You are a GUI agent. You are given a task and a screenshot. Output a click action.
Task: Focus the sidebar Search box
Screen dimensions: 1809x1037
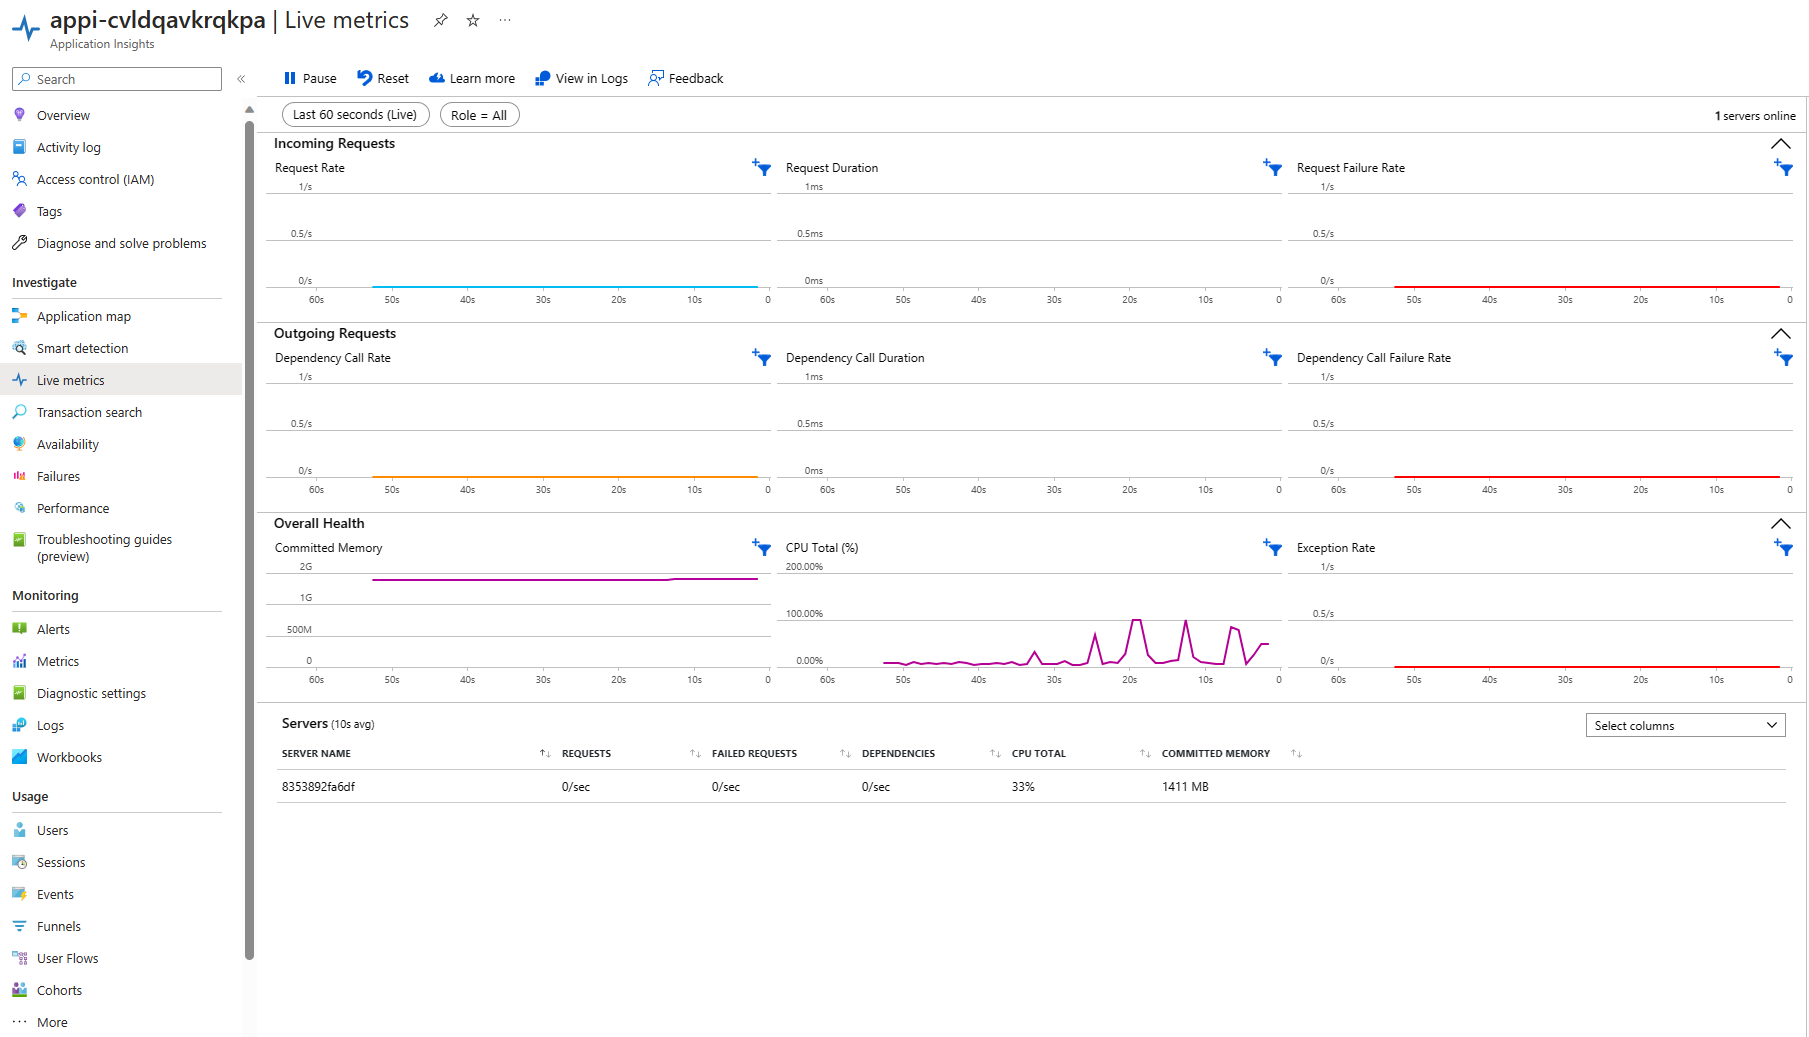tap(117, 79)
